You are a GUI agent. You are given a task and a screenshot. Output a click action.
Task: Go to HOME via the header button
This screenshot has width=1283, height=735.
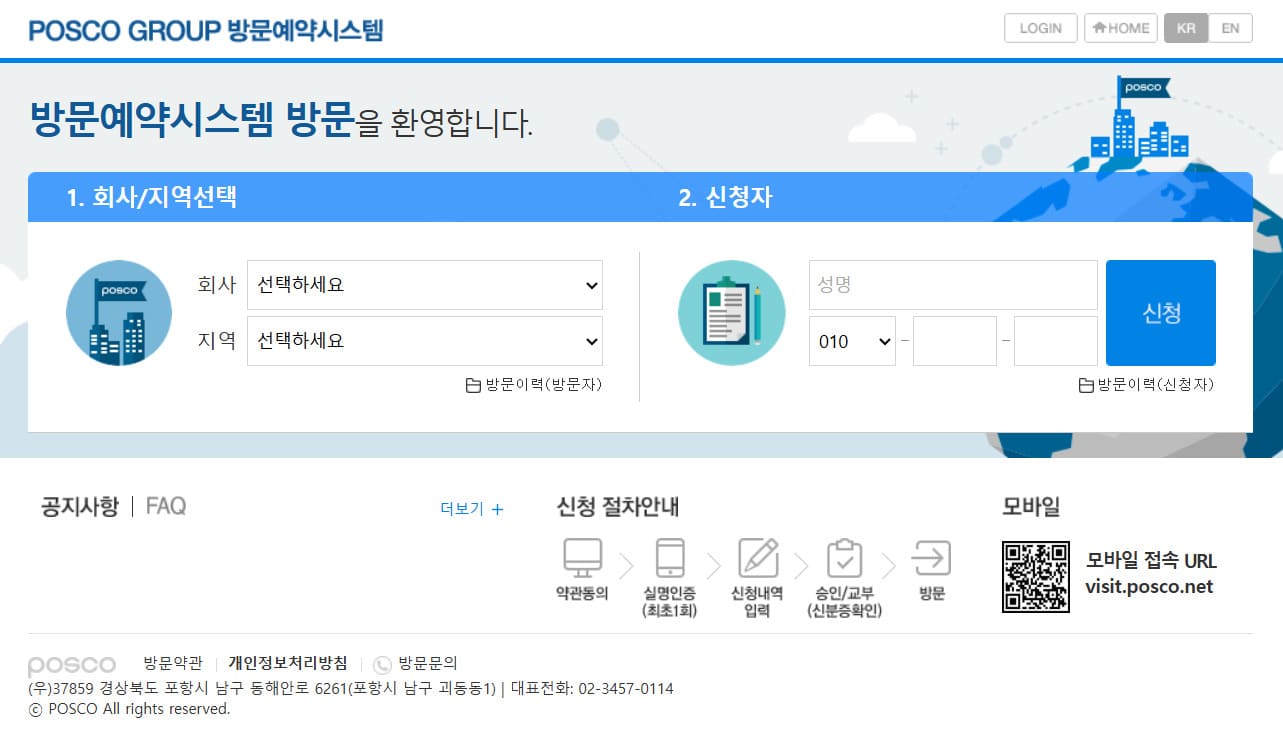tap(1120, 28)
